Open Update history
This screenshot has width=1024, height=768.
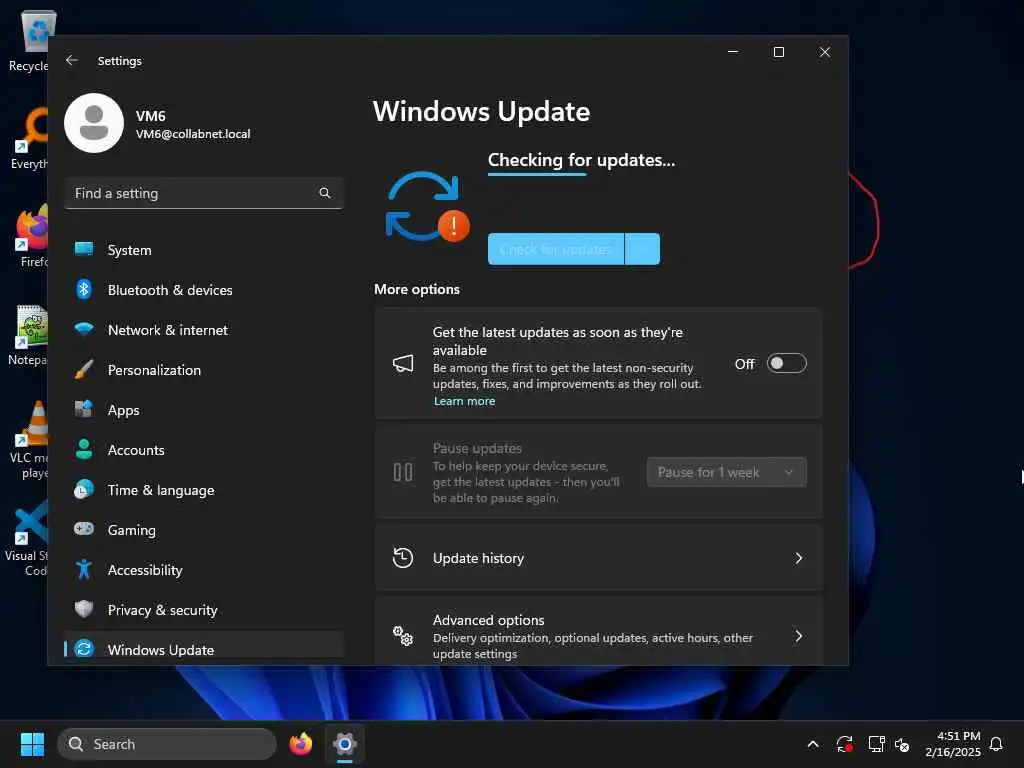click(598, 558)
